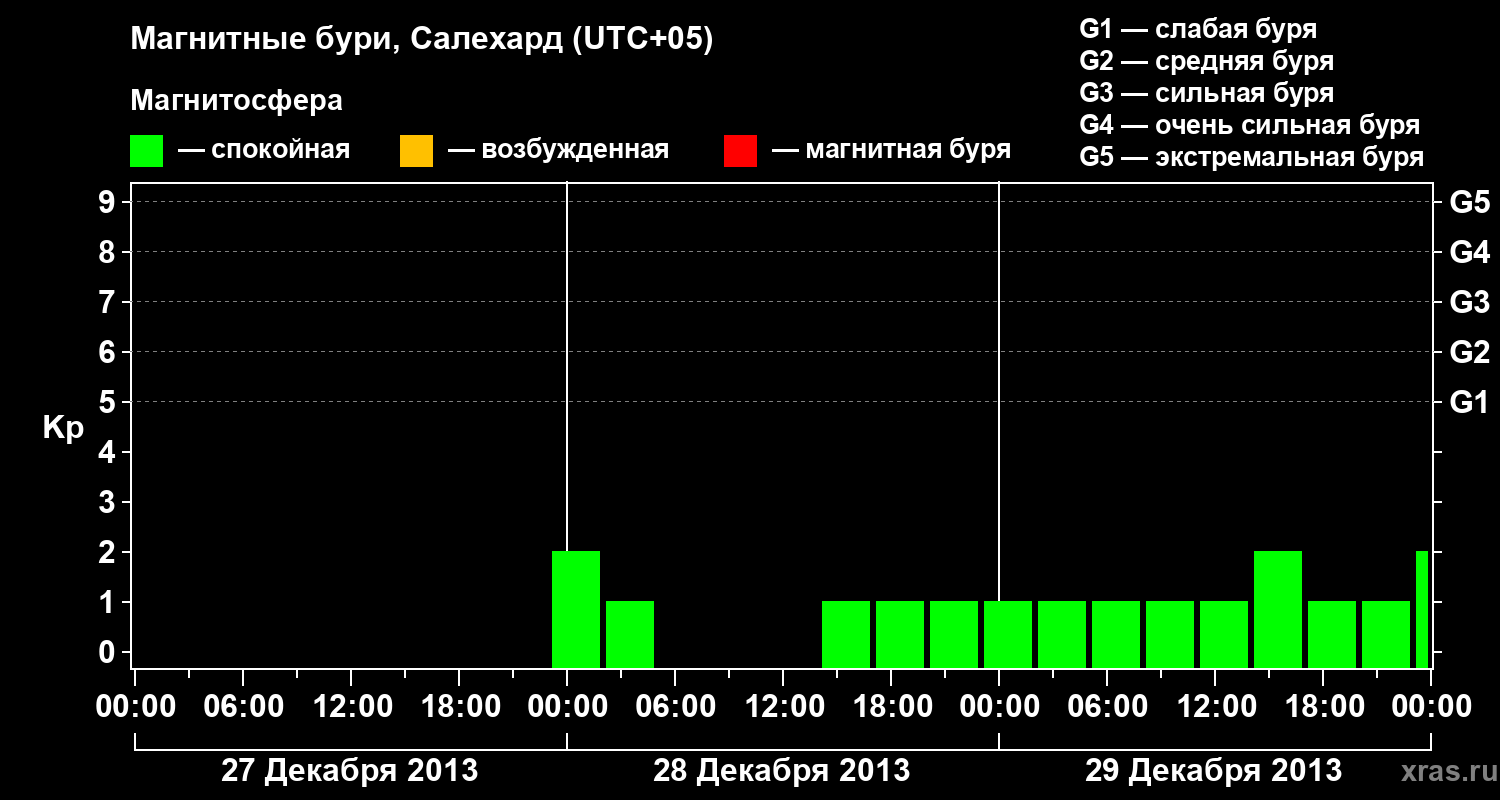
Task: Click the Kp 1 bar at 03:00 on 28 Декабря
Action: click(630, 634)
